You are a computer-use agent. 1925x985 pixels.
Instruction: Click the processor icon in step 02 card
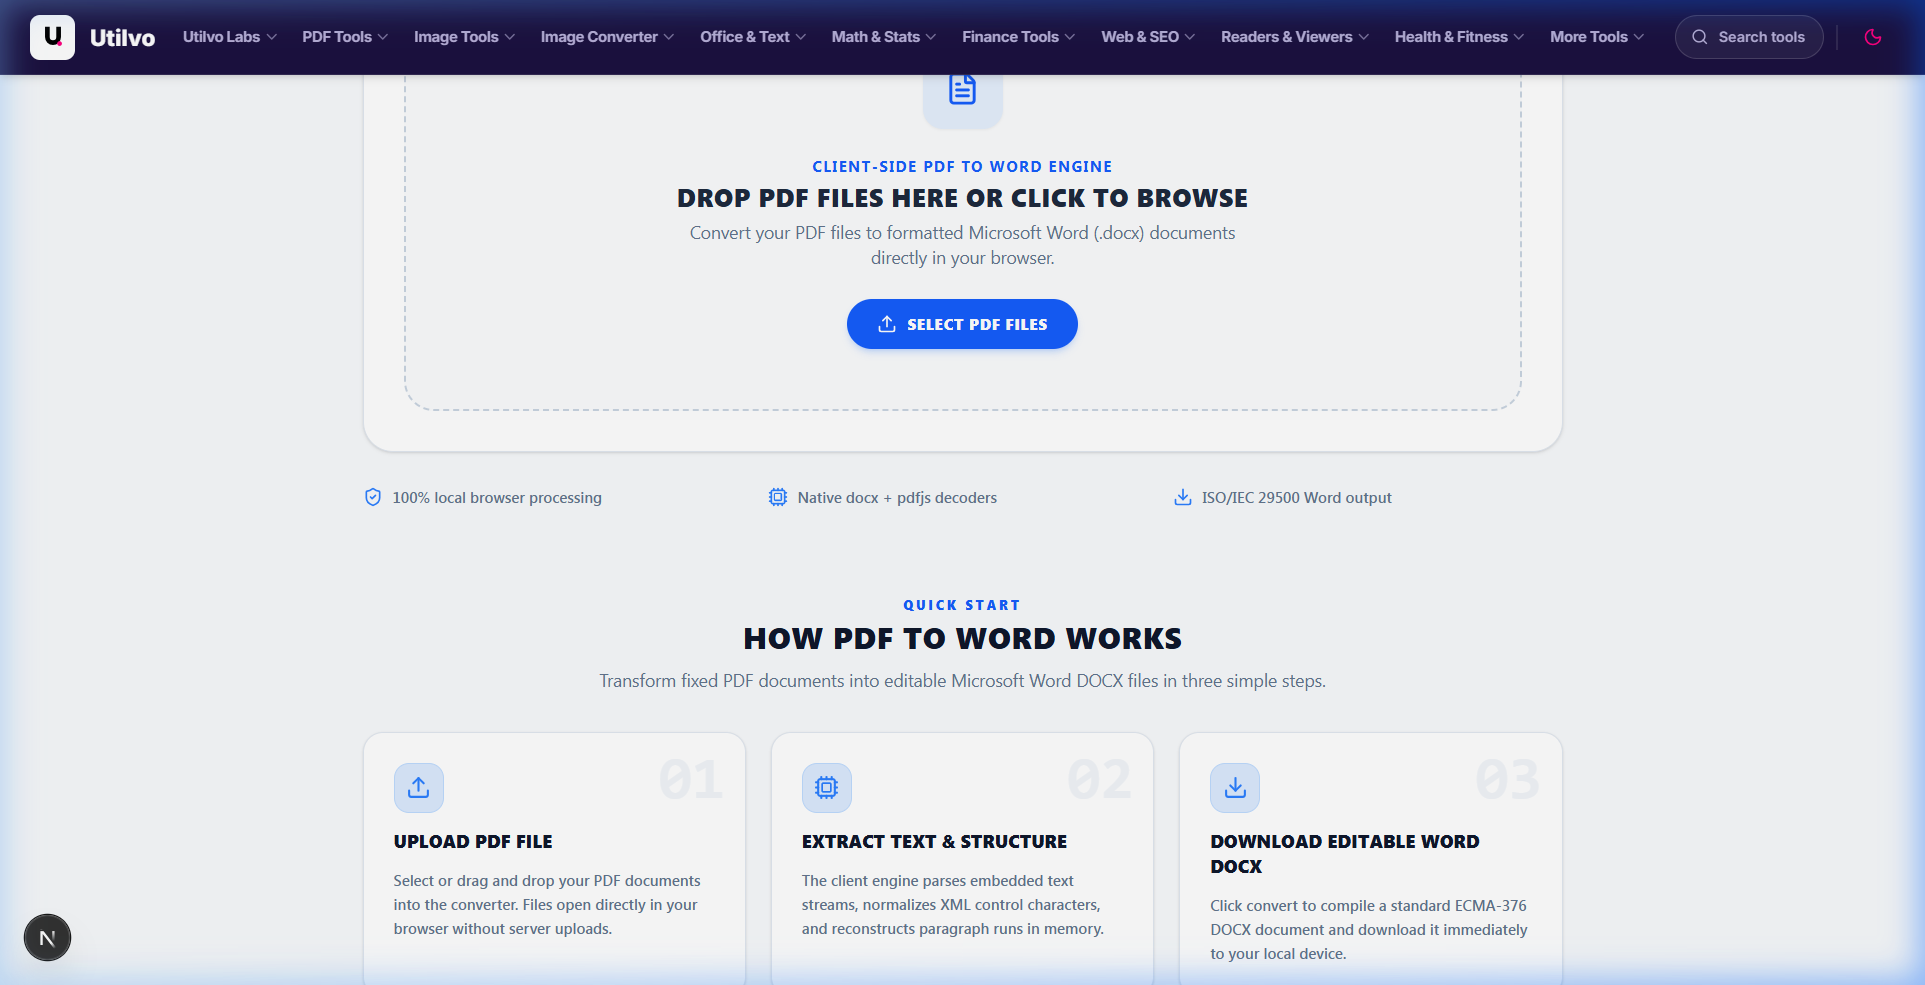826,788
